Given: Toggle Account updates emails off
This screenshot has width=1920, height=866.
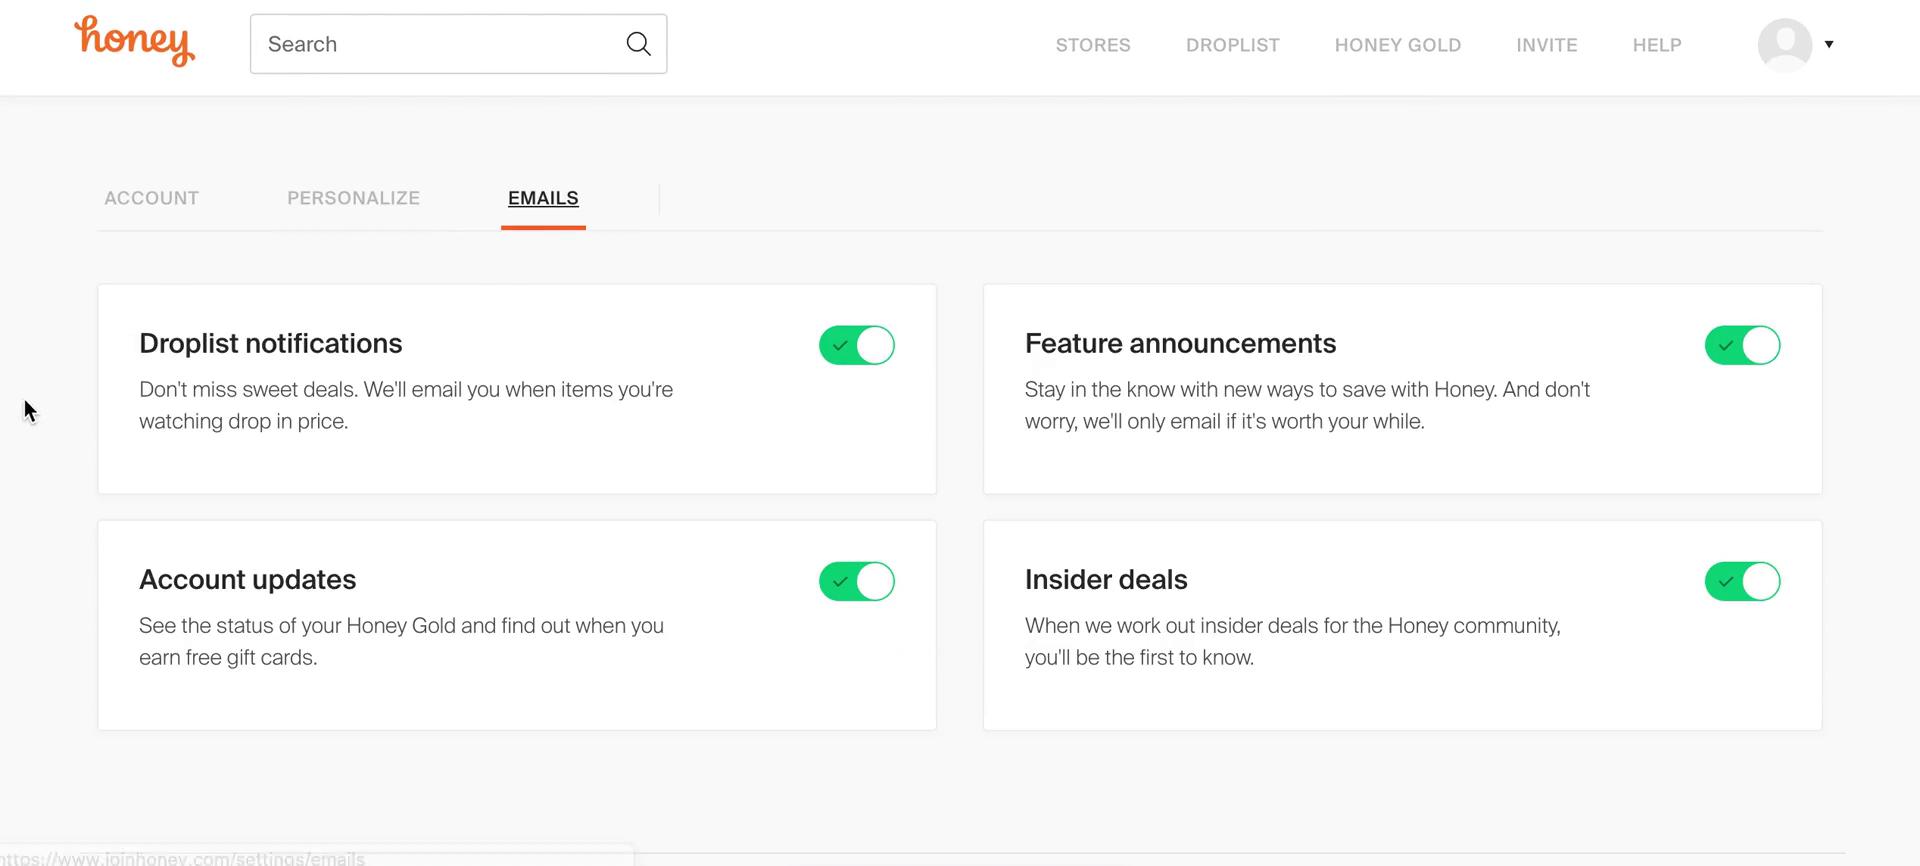Looking at the screenshot, I should click(857, 581).
